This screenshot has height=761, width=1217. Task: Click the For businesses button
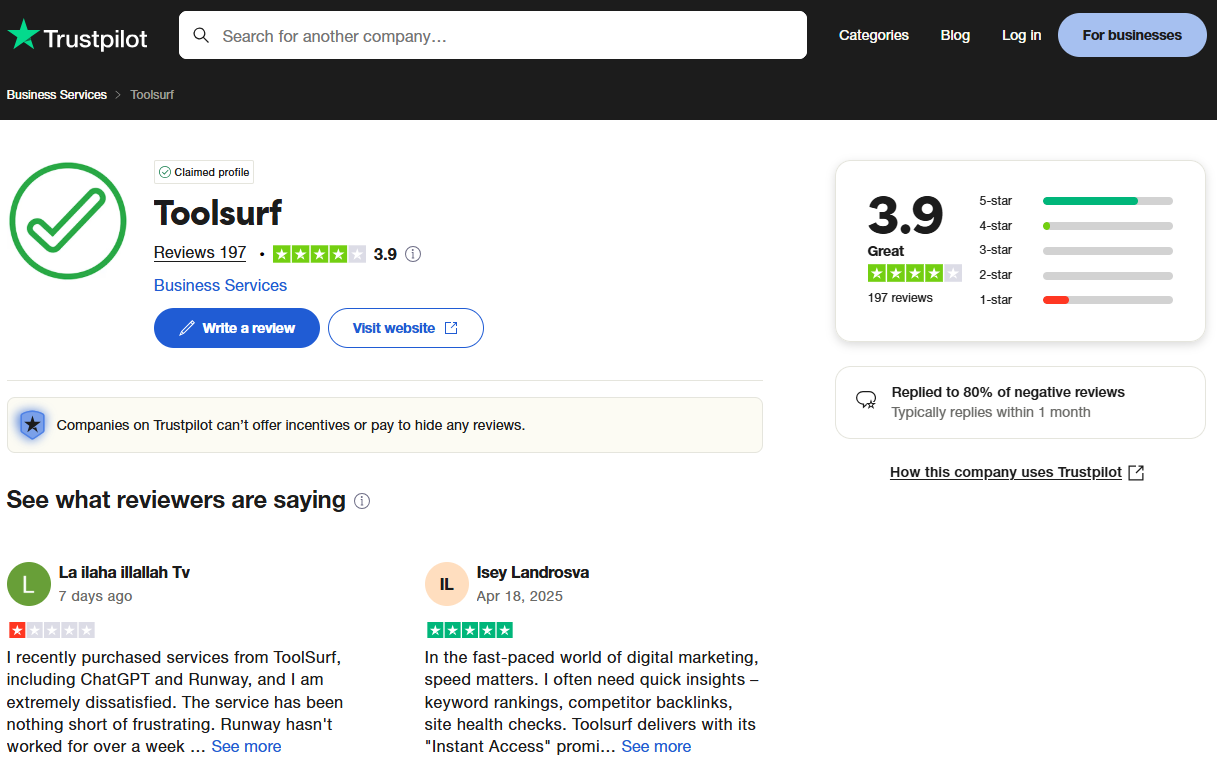[x=1132, y=35]
